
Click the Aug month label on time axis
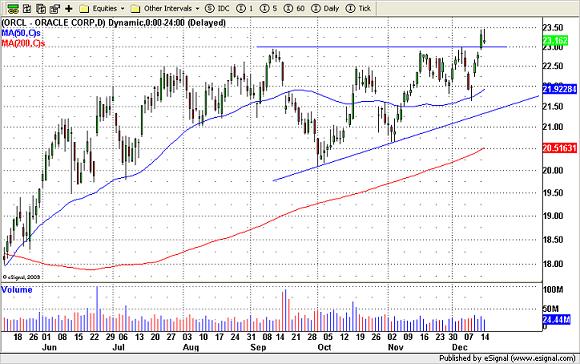click(191, 347)
